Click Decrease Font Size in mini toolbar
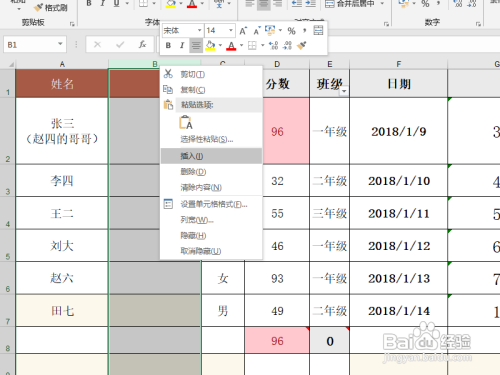This screenshot has width=500, height=375. pos(256,31)
